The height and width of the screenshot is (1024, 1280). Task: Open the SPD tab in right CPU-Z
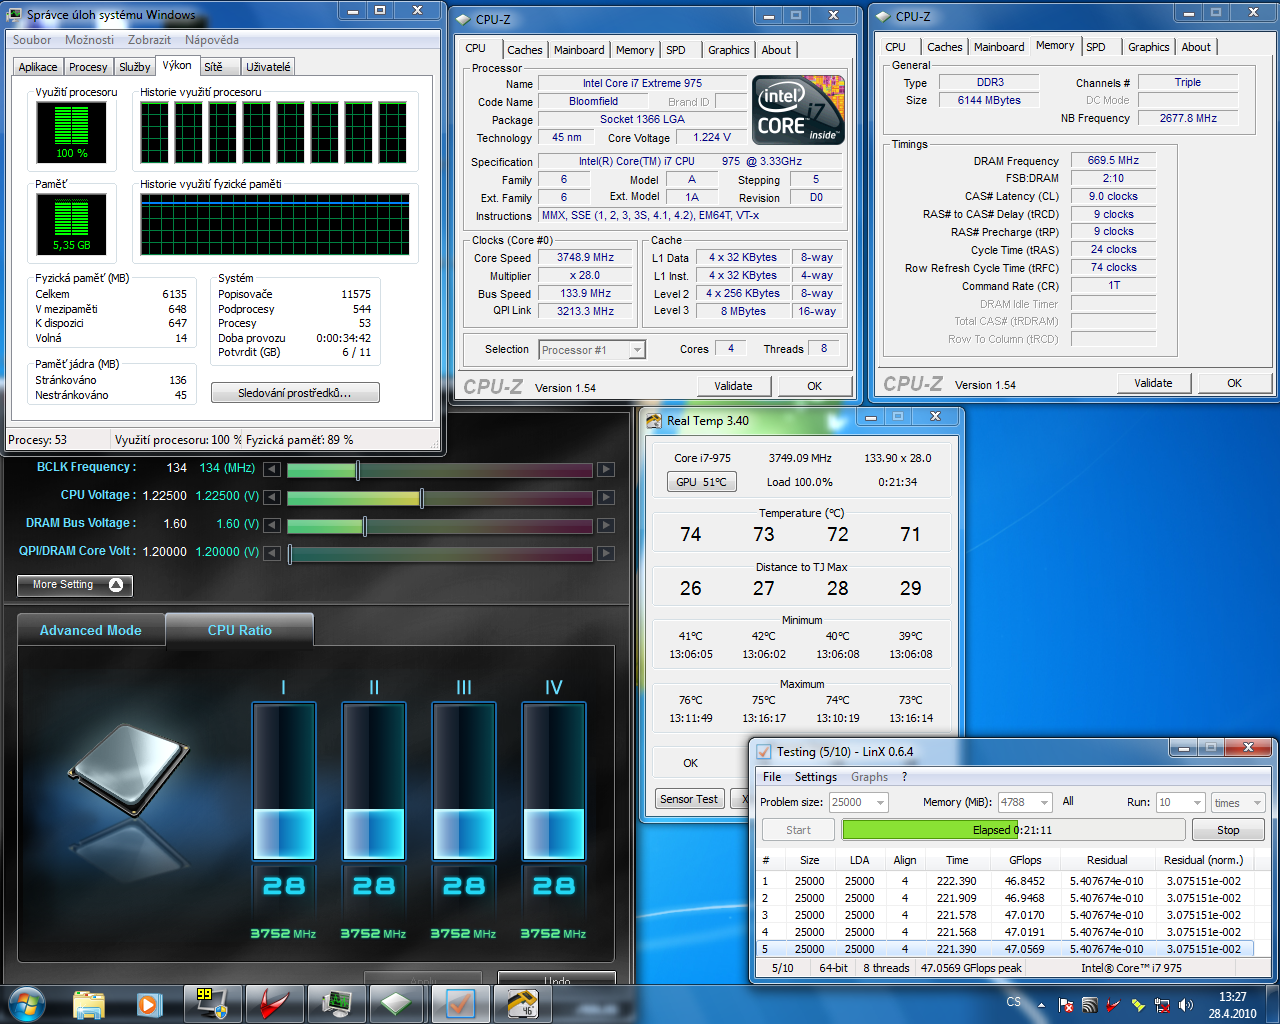(x=1096, y=47)
